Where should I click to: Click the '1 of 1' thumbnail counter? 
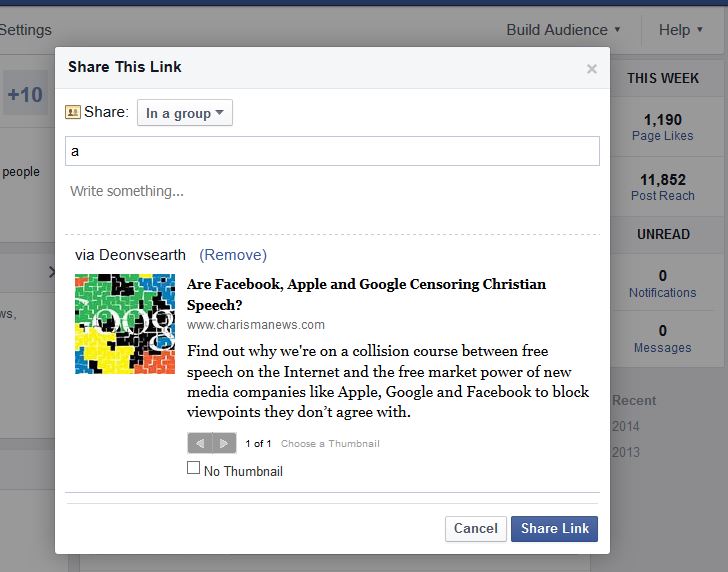tap(258, 443)
